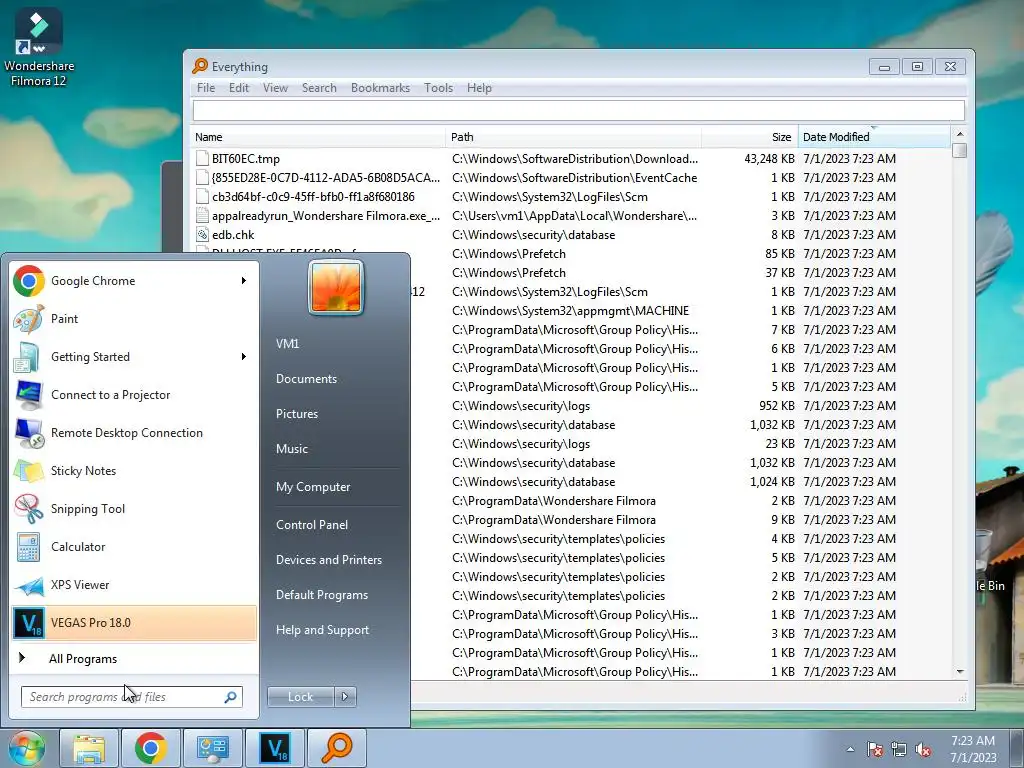Sort by Path column header
The height and width of the screenshot is (768, 1024).
click(x=573, y=137)
